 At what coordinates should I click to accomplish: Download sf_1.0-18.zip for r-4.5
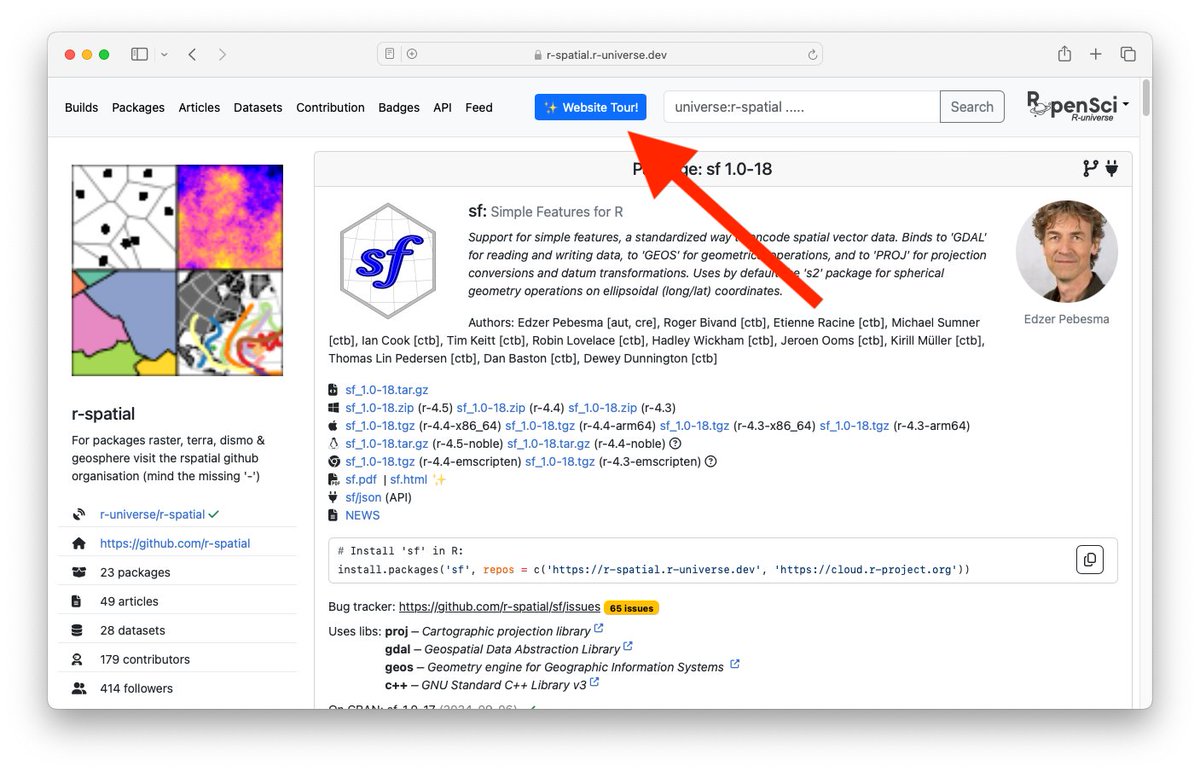(x=379, y=408)
